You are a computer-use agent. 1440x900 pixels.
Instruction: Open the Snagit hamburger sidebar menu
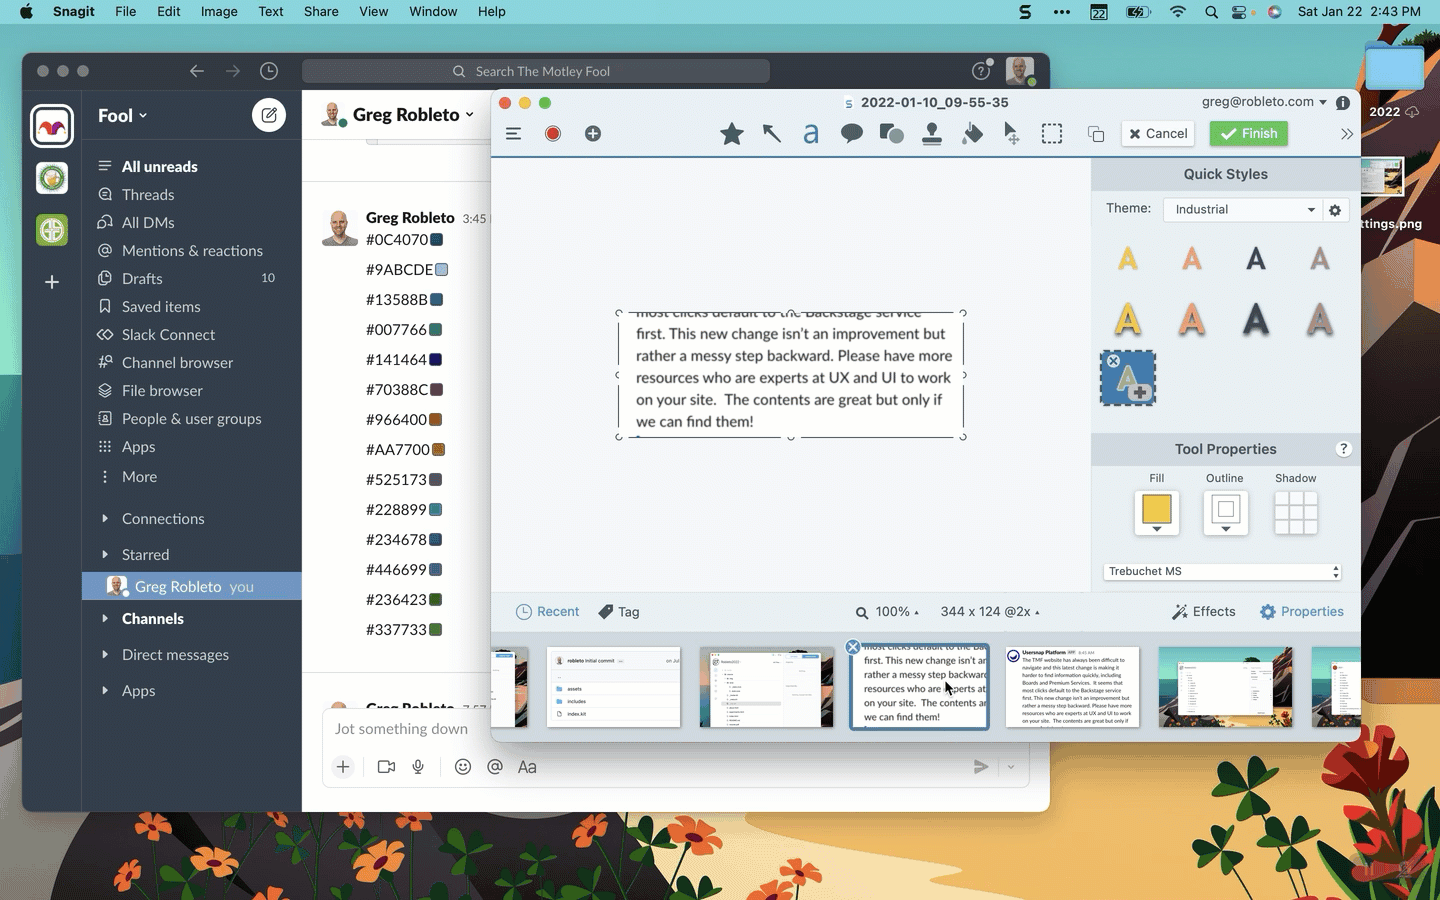(513, 134)
